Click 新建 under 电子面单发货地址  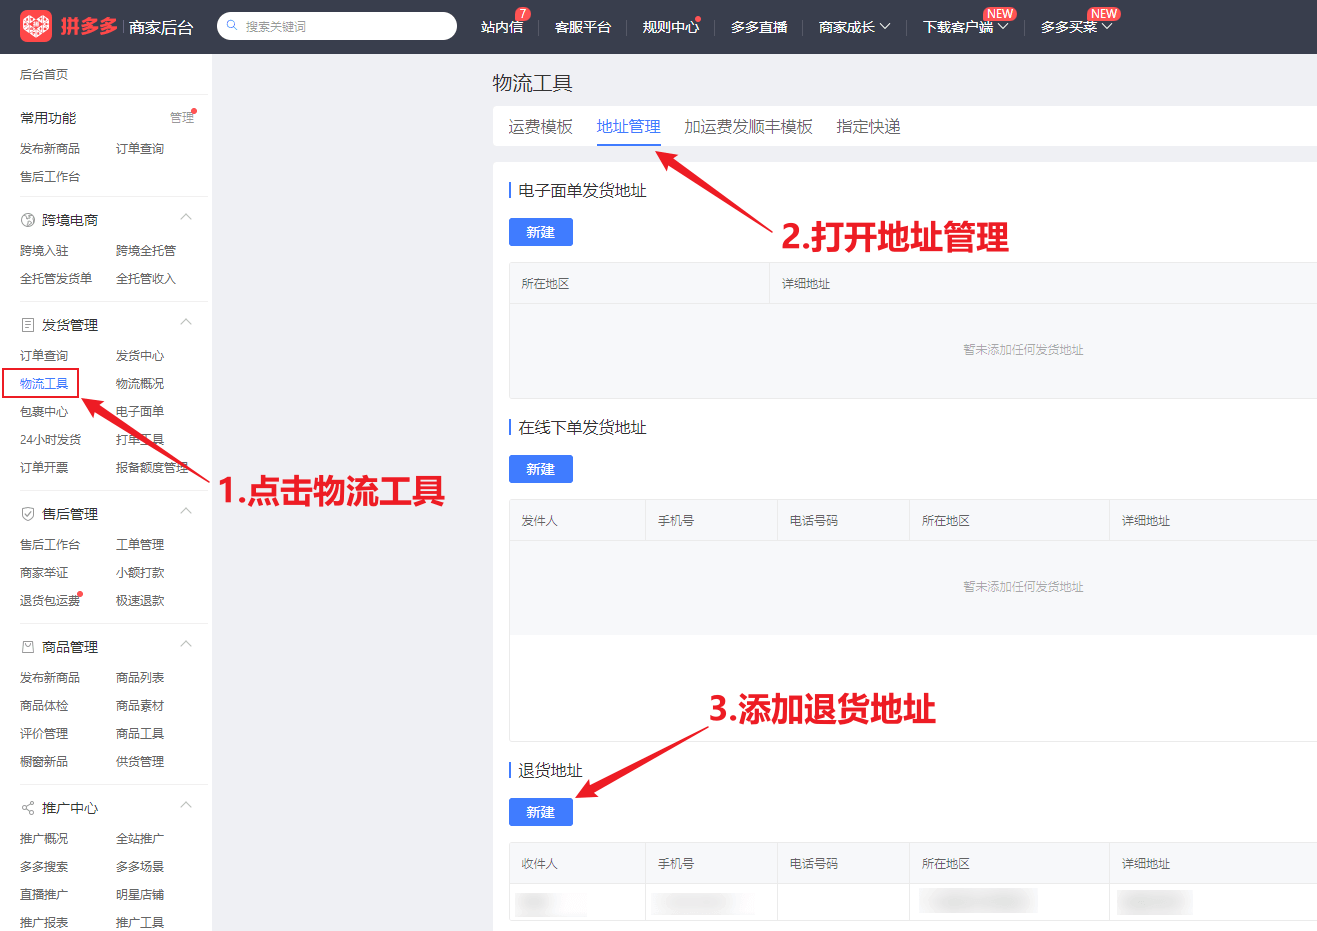pos(541,232)
